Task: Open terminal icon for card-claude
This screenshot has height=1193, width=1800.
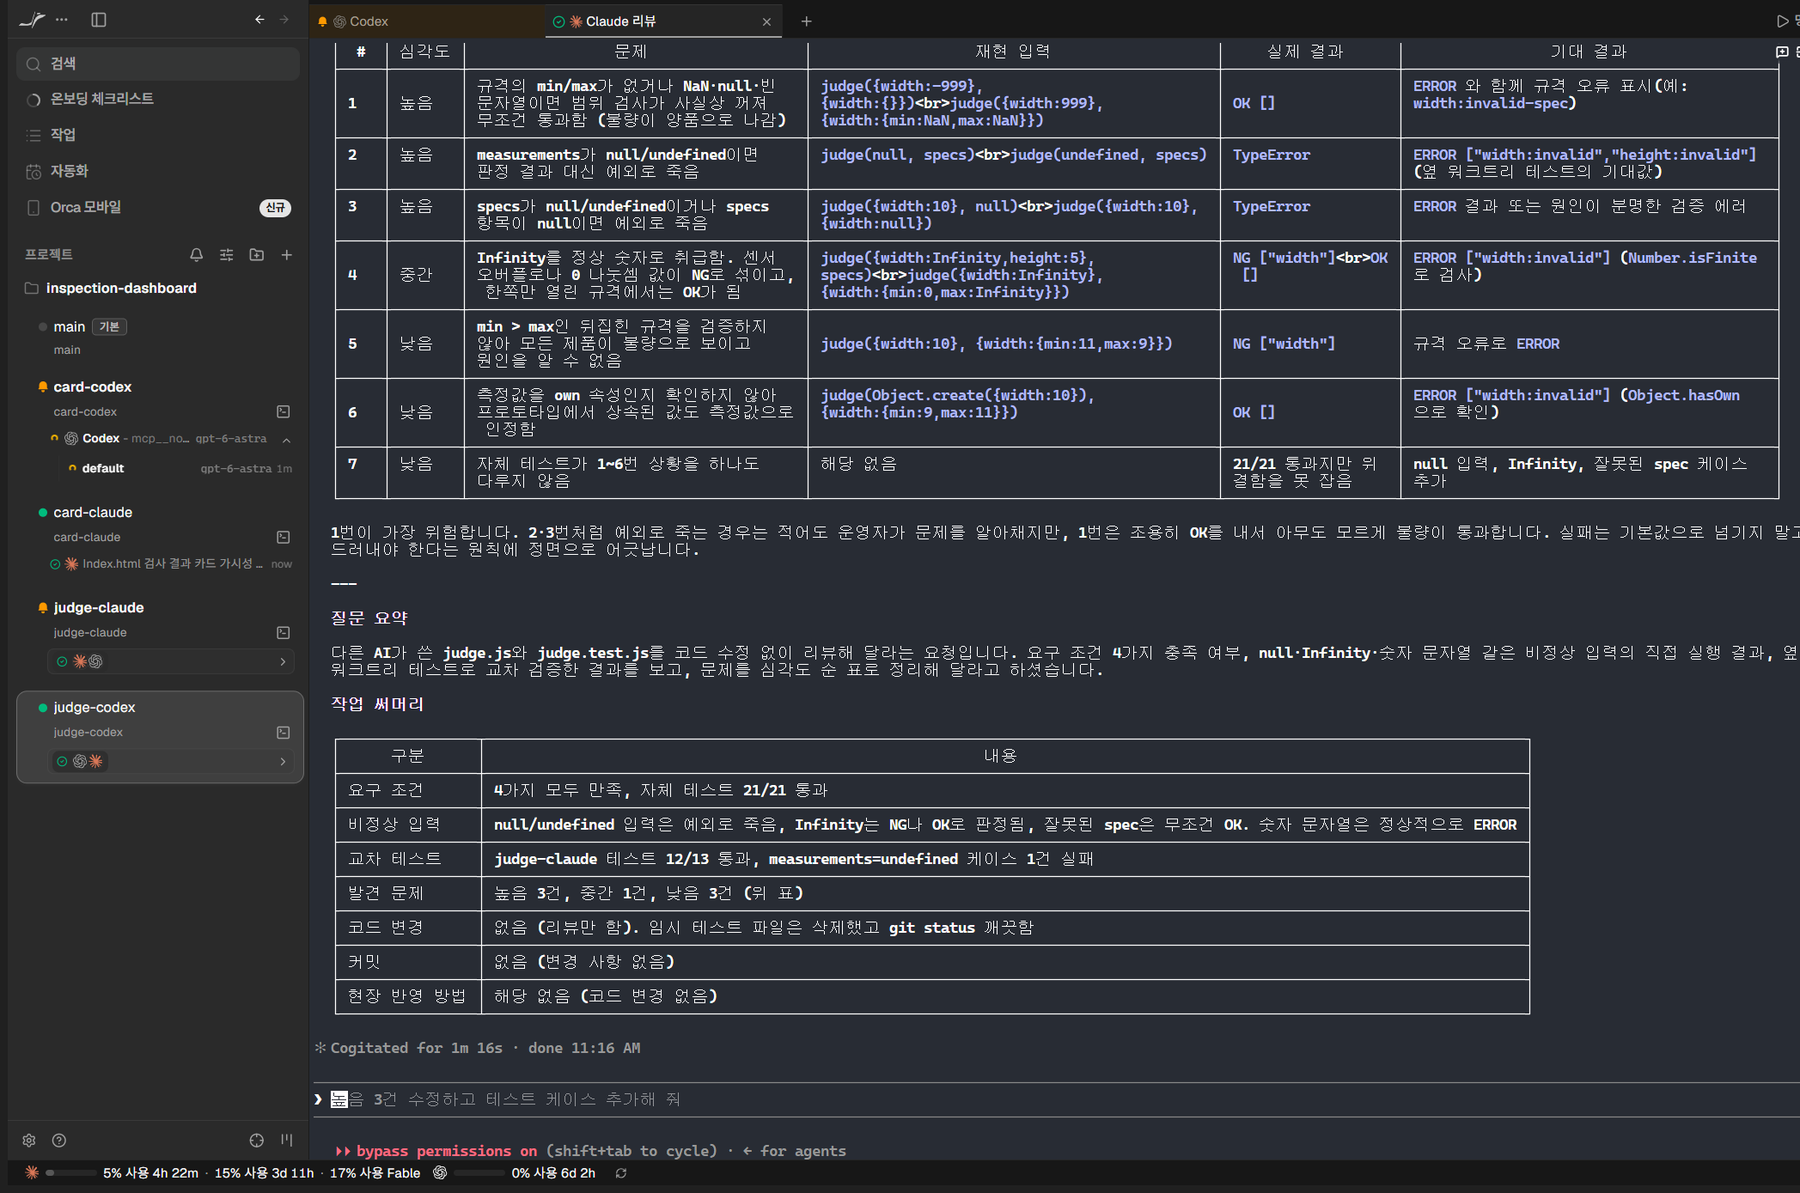Action: [x=283, y=537]
